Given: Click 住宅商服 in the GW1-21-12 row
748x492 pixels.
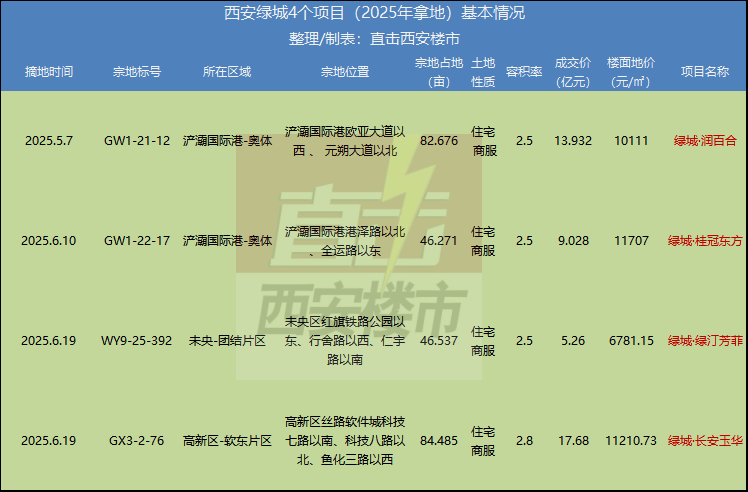Looking at the screenshot, I should click(484, 141).
